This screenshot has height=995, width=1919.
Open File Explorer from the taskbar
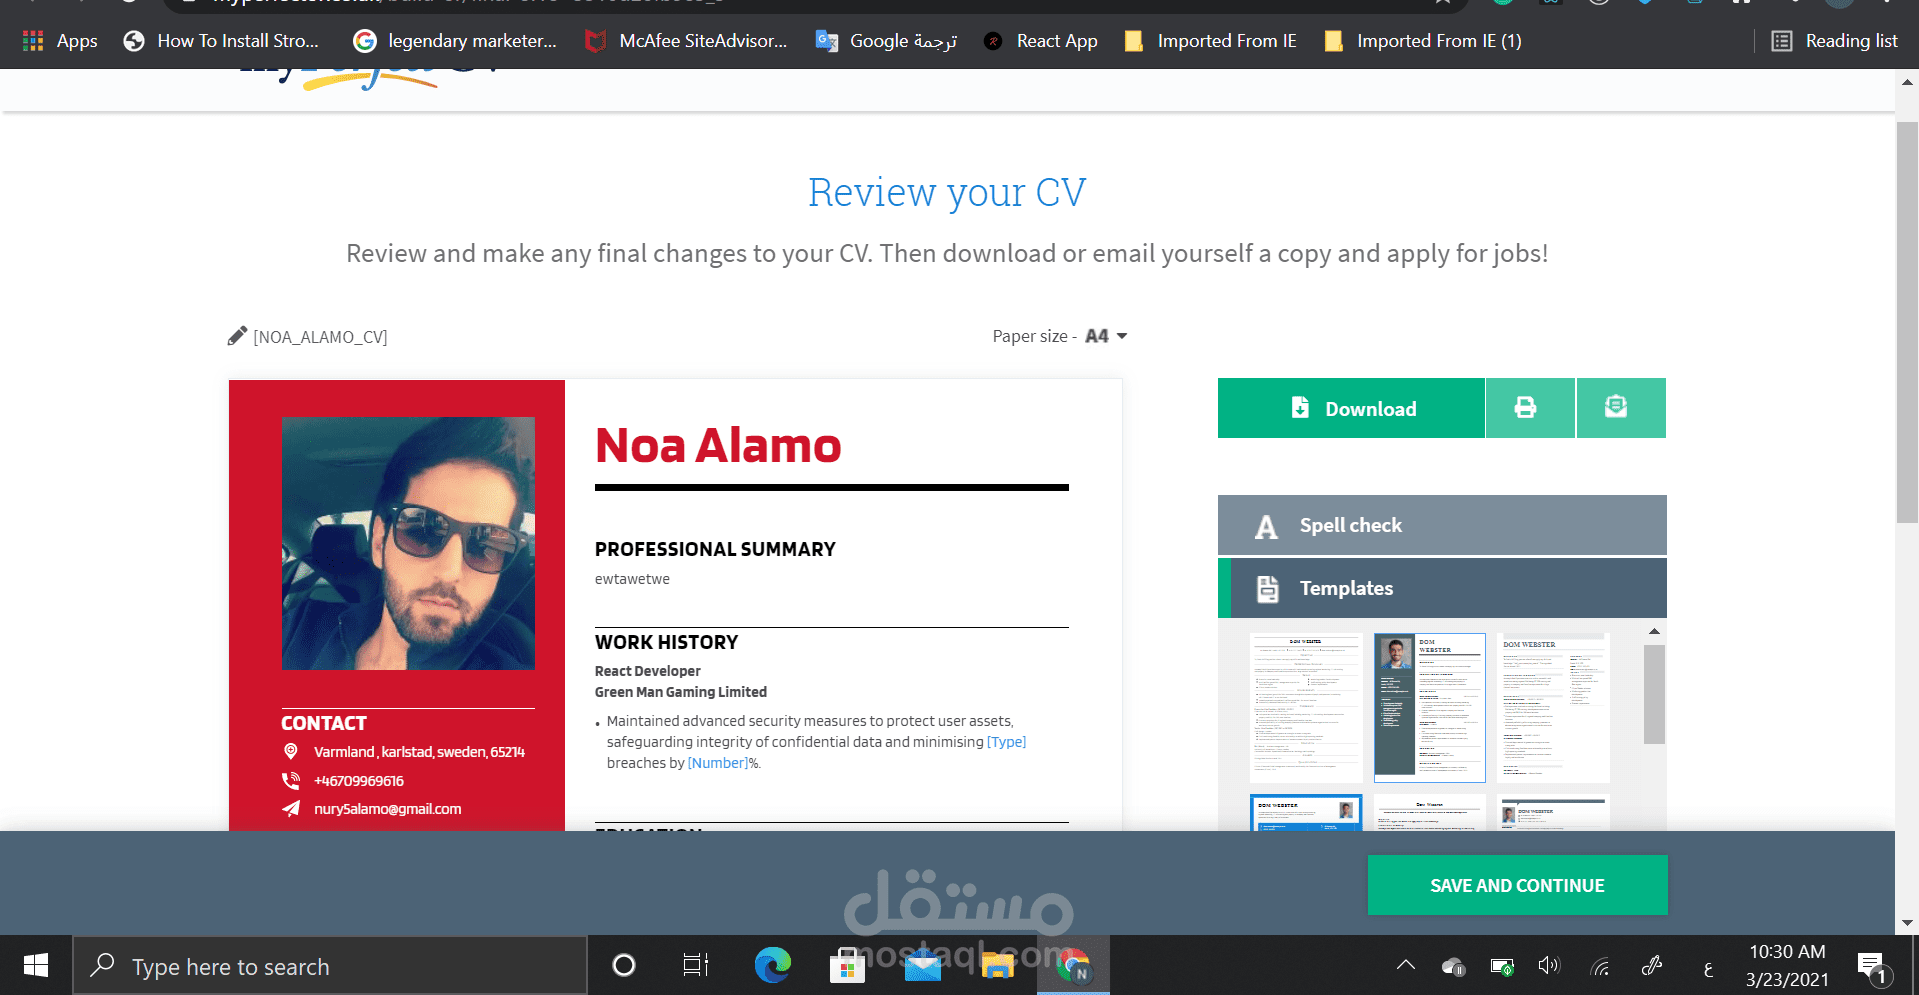pyautogui.click(x=997, y=965)
